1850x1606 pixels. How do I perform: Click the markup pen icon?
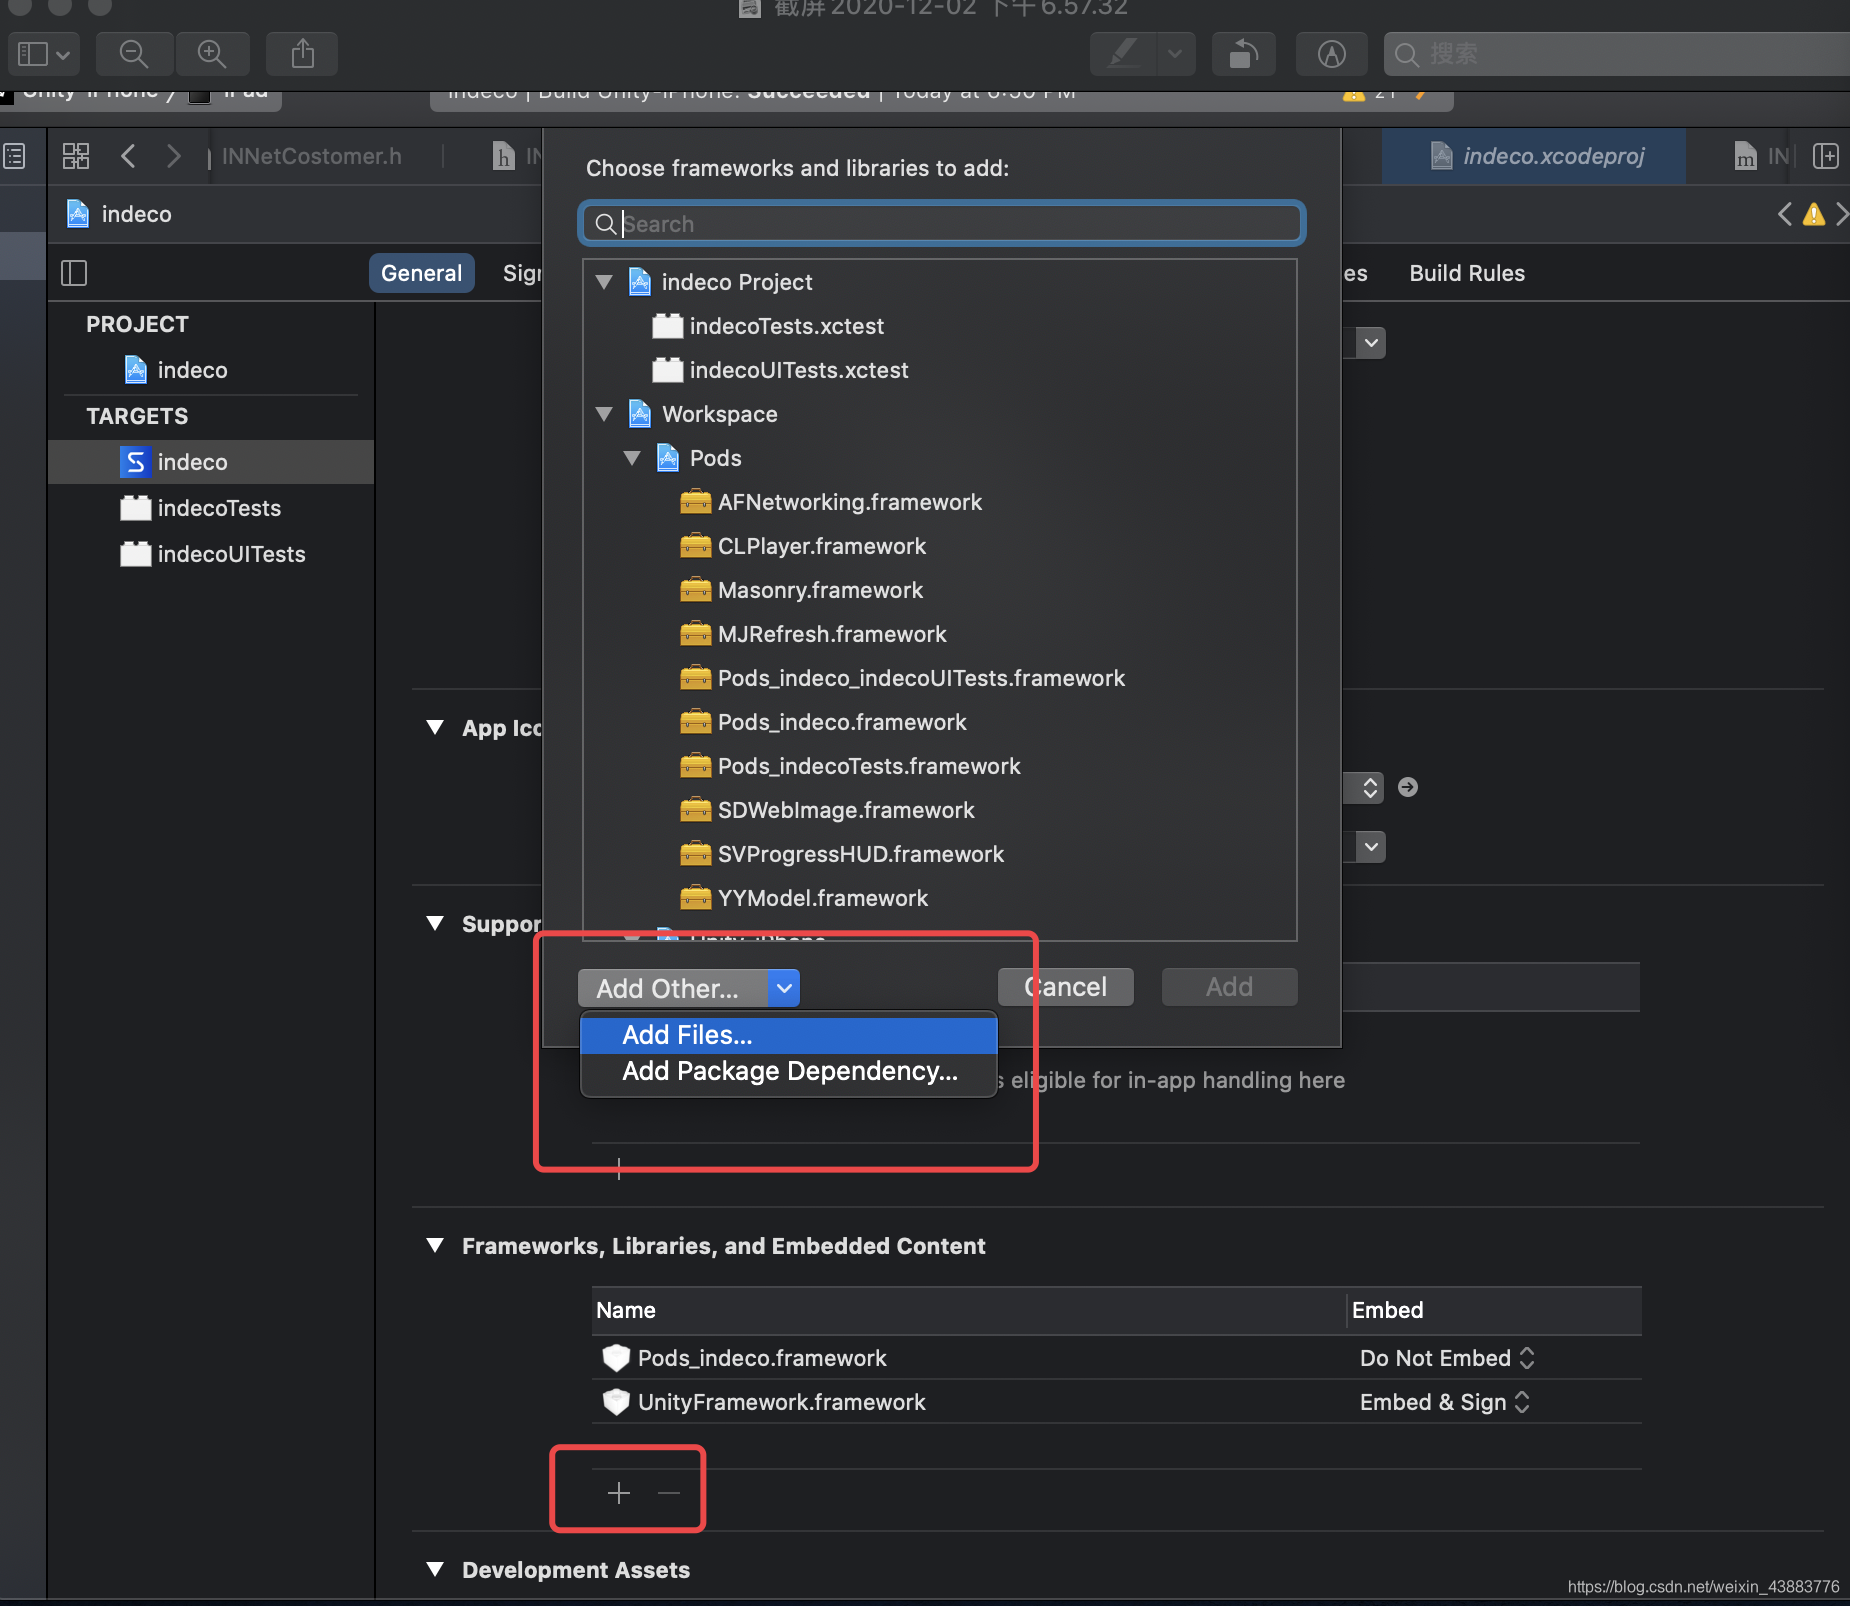tap(1124, 54)
